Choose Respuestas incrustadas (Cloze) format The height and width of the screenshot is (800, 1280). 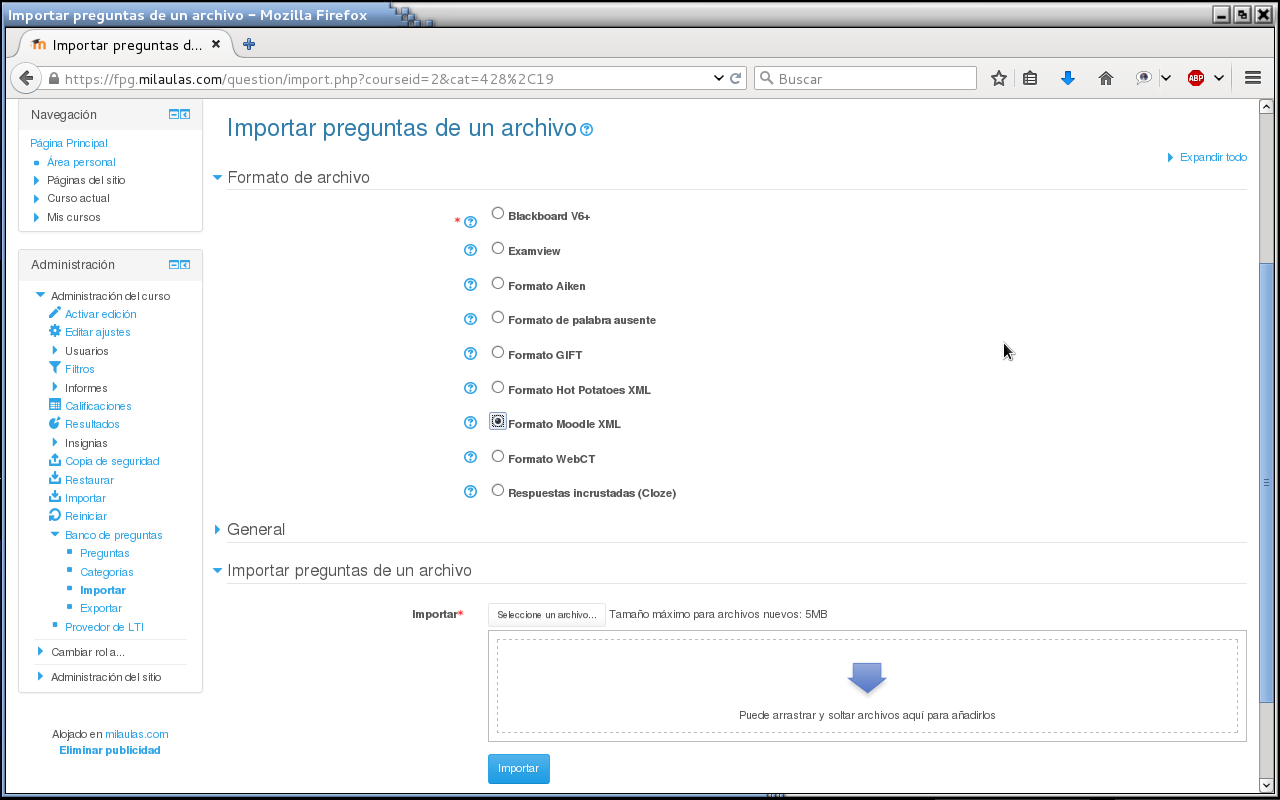coord(498,490)
